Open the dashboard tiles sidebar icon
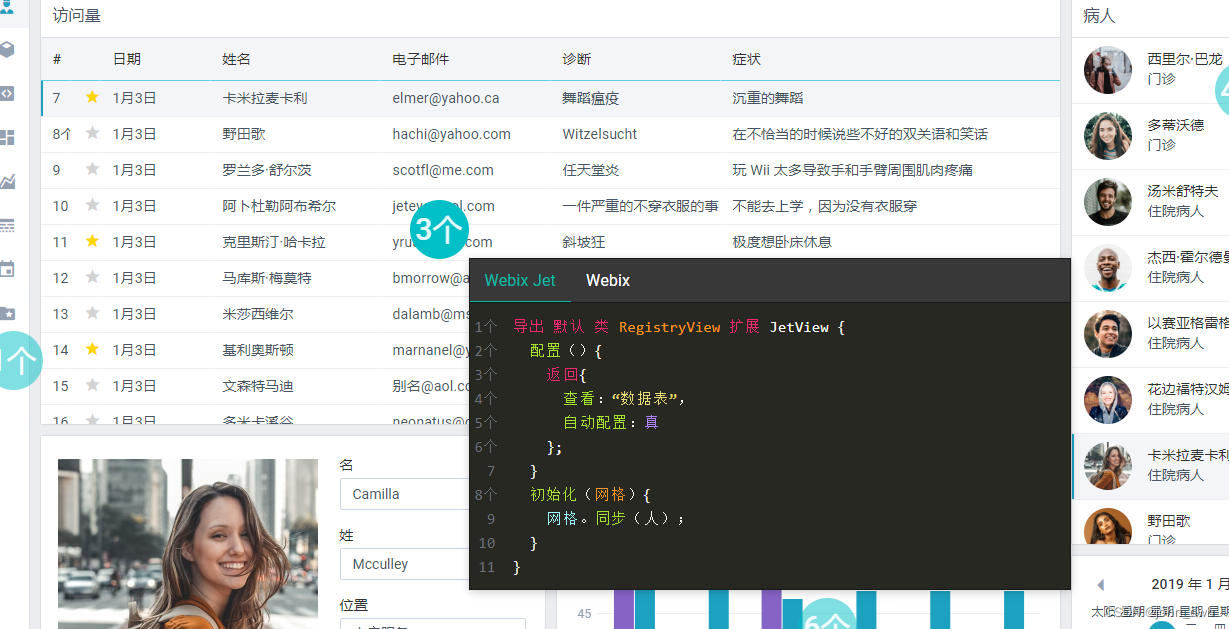Screen dimensions: 1229x629 pos(7,137)
